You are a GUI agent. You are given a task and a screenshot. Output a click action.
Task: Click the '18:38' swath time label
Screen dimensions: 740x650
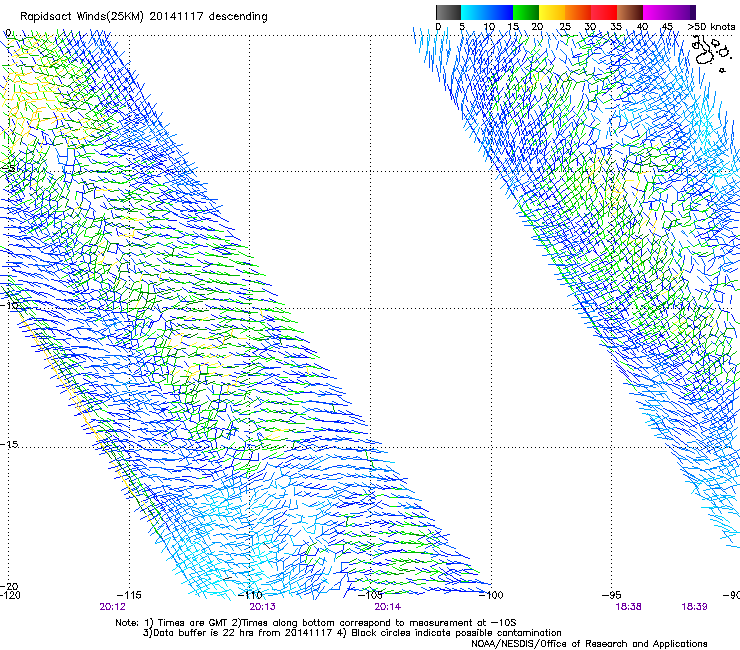628,607
